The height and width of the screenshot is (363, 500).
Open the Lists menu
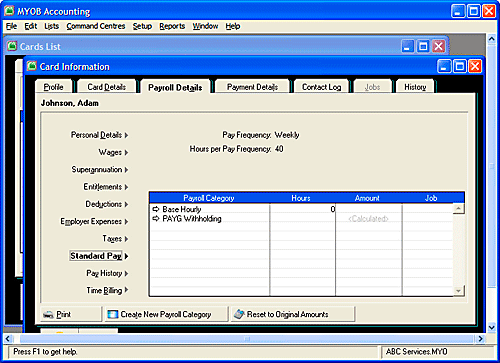coord(52,26)
